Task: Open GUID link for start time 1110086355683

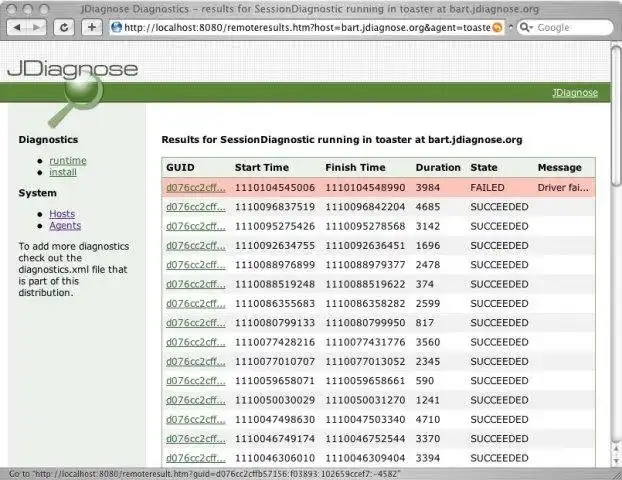Action: 196,304
